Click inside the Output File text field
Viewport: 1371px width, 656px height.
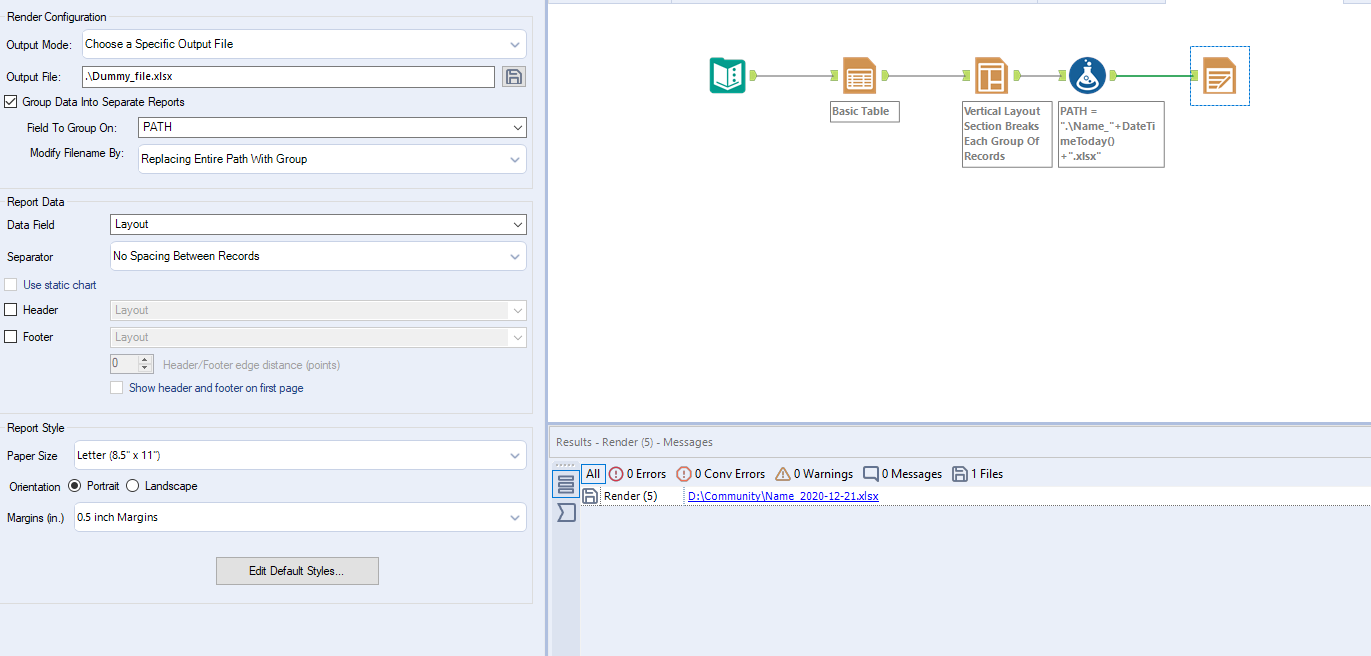tap(288, 76)
